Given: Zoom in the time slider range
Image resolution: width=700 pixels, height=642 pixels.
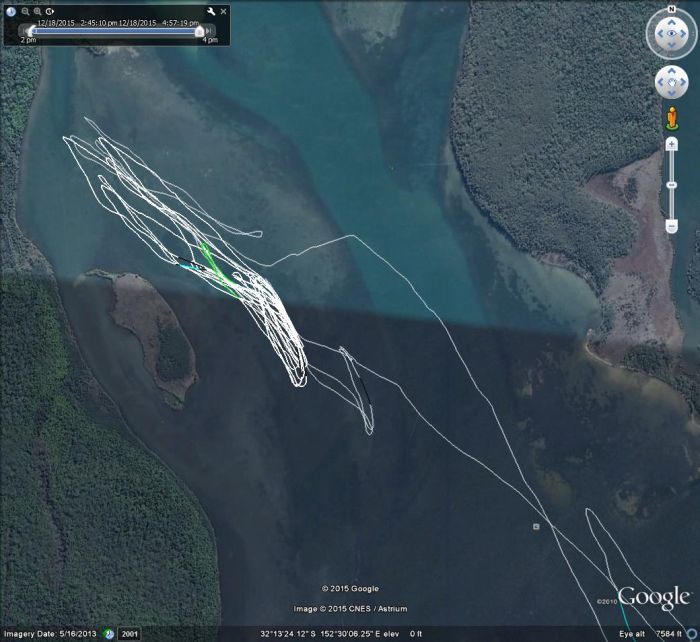Looking at the screenshot, I should coord(37,11).
